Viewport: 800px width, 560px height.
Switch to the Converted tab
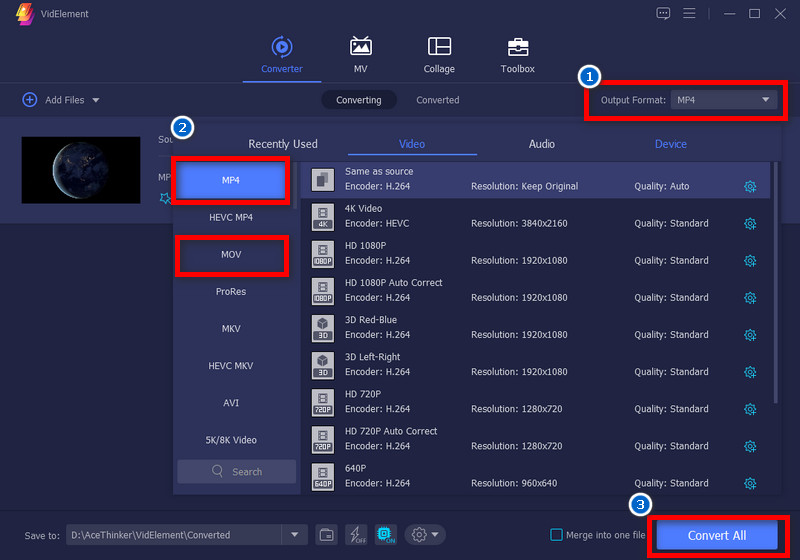438,100
